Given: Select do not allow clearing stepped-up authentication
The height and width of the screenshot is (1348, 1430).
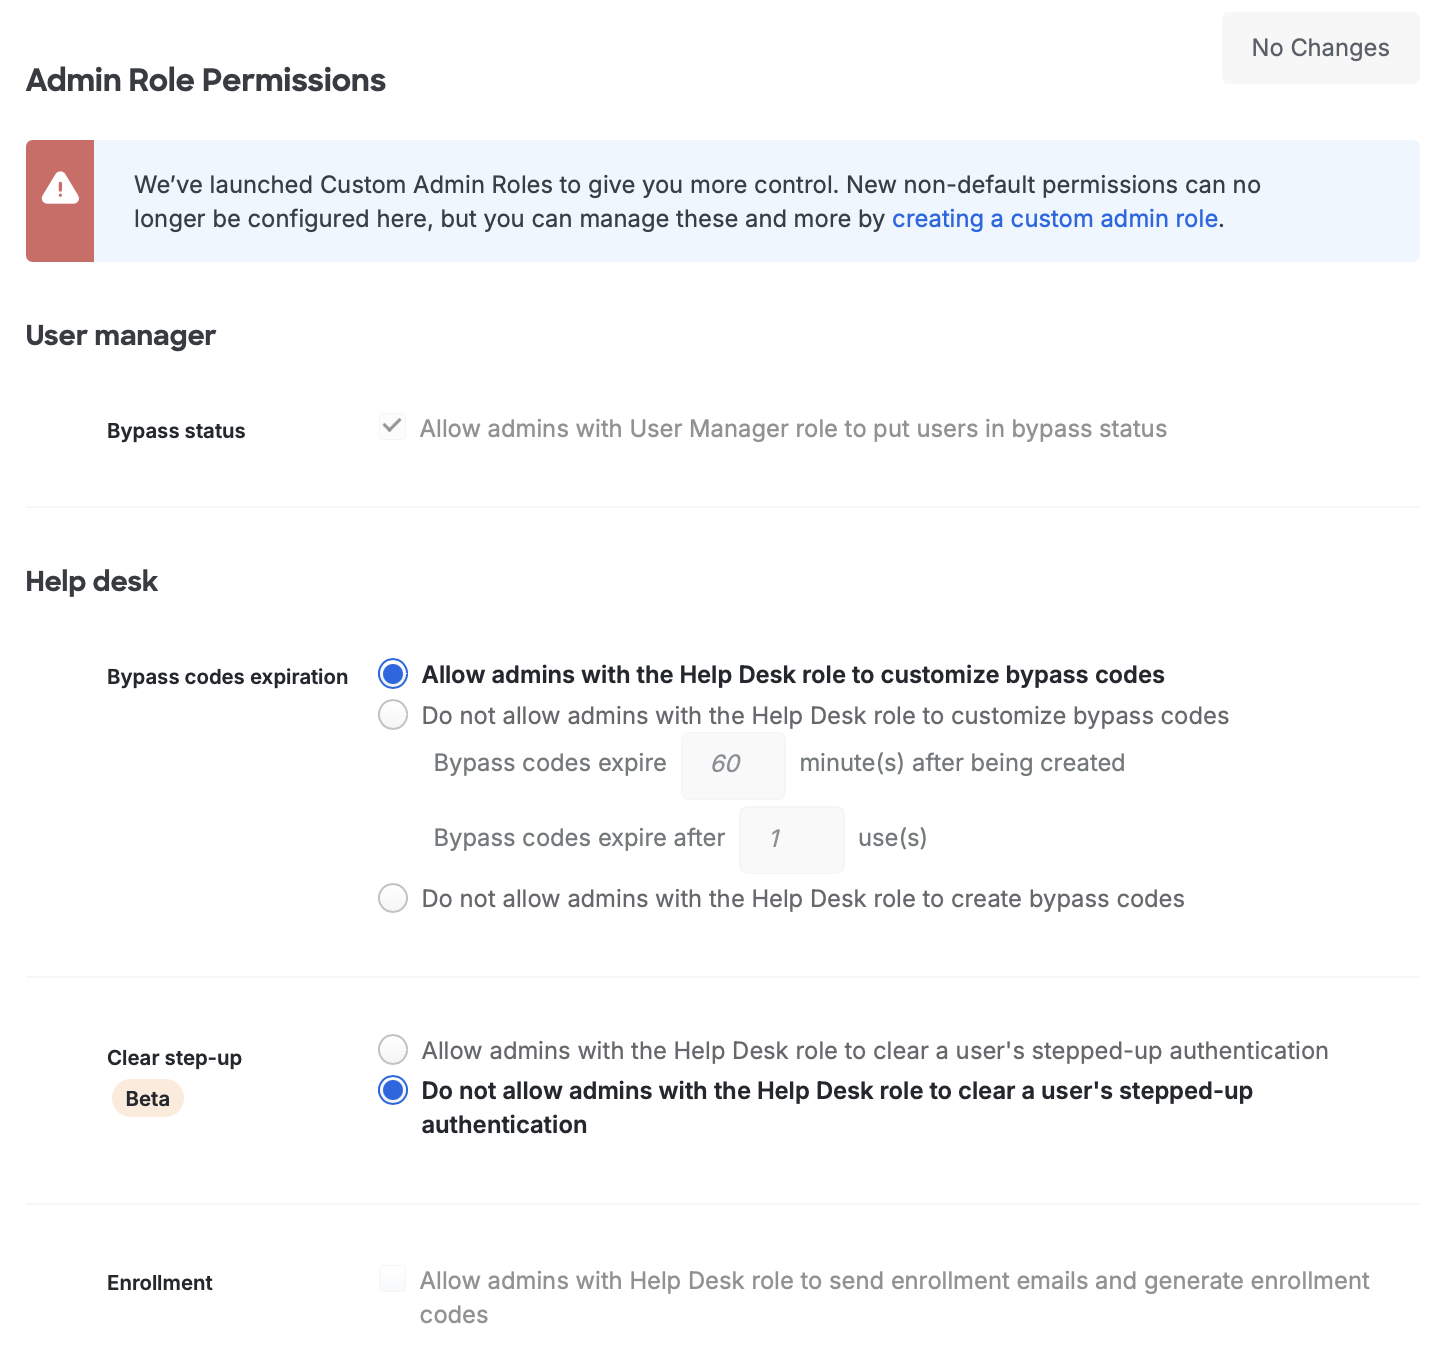Looking at the screenshot, I should tap(392, 1091).
